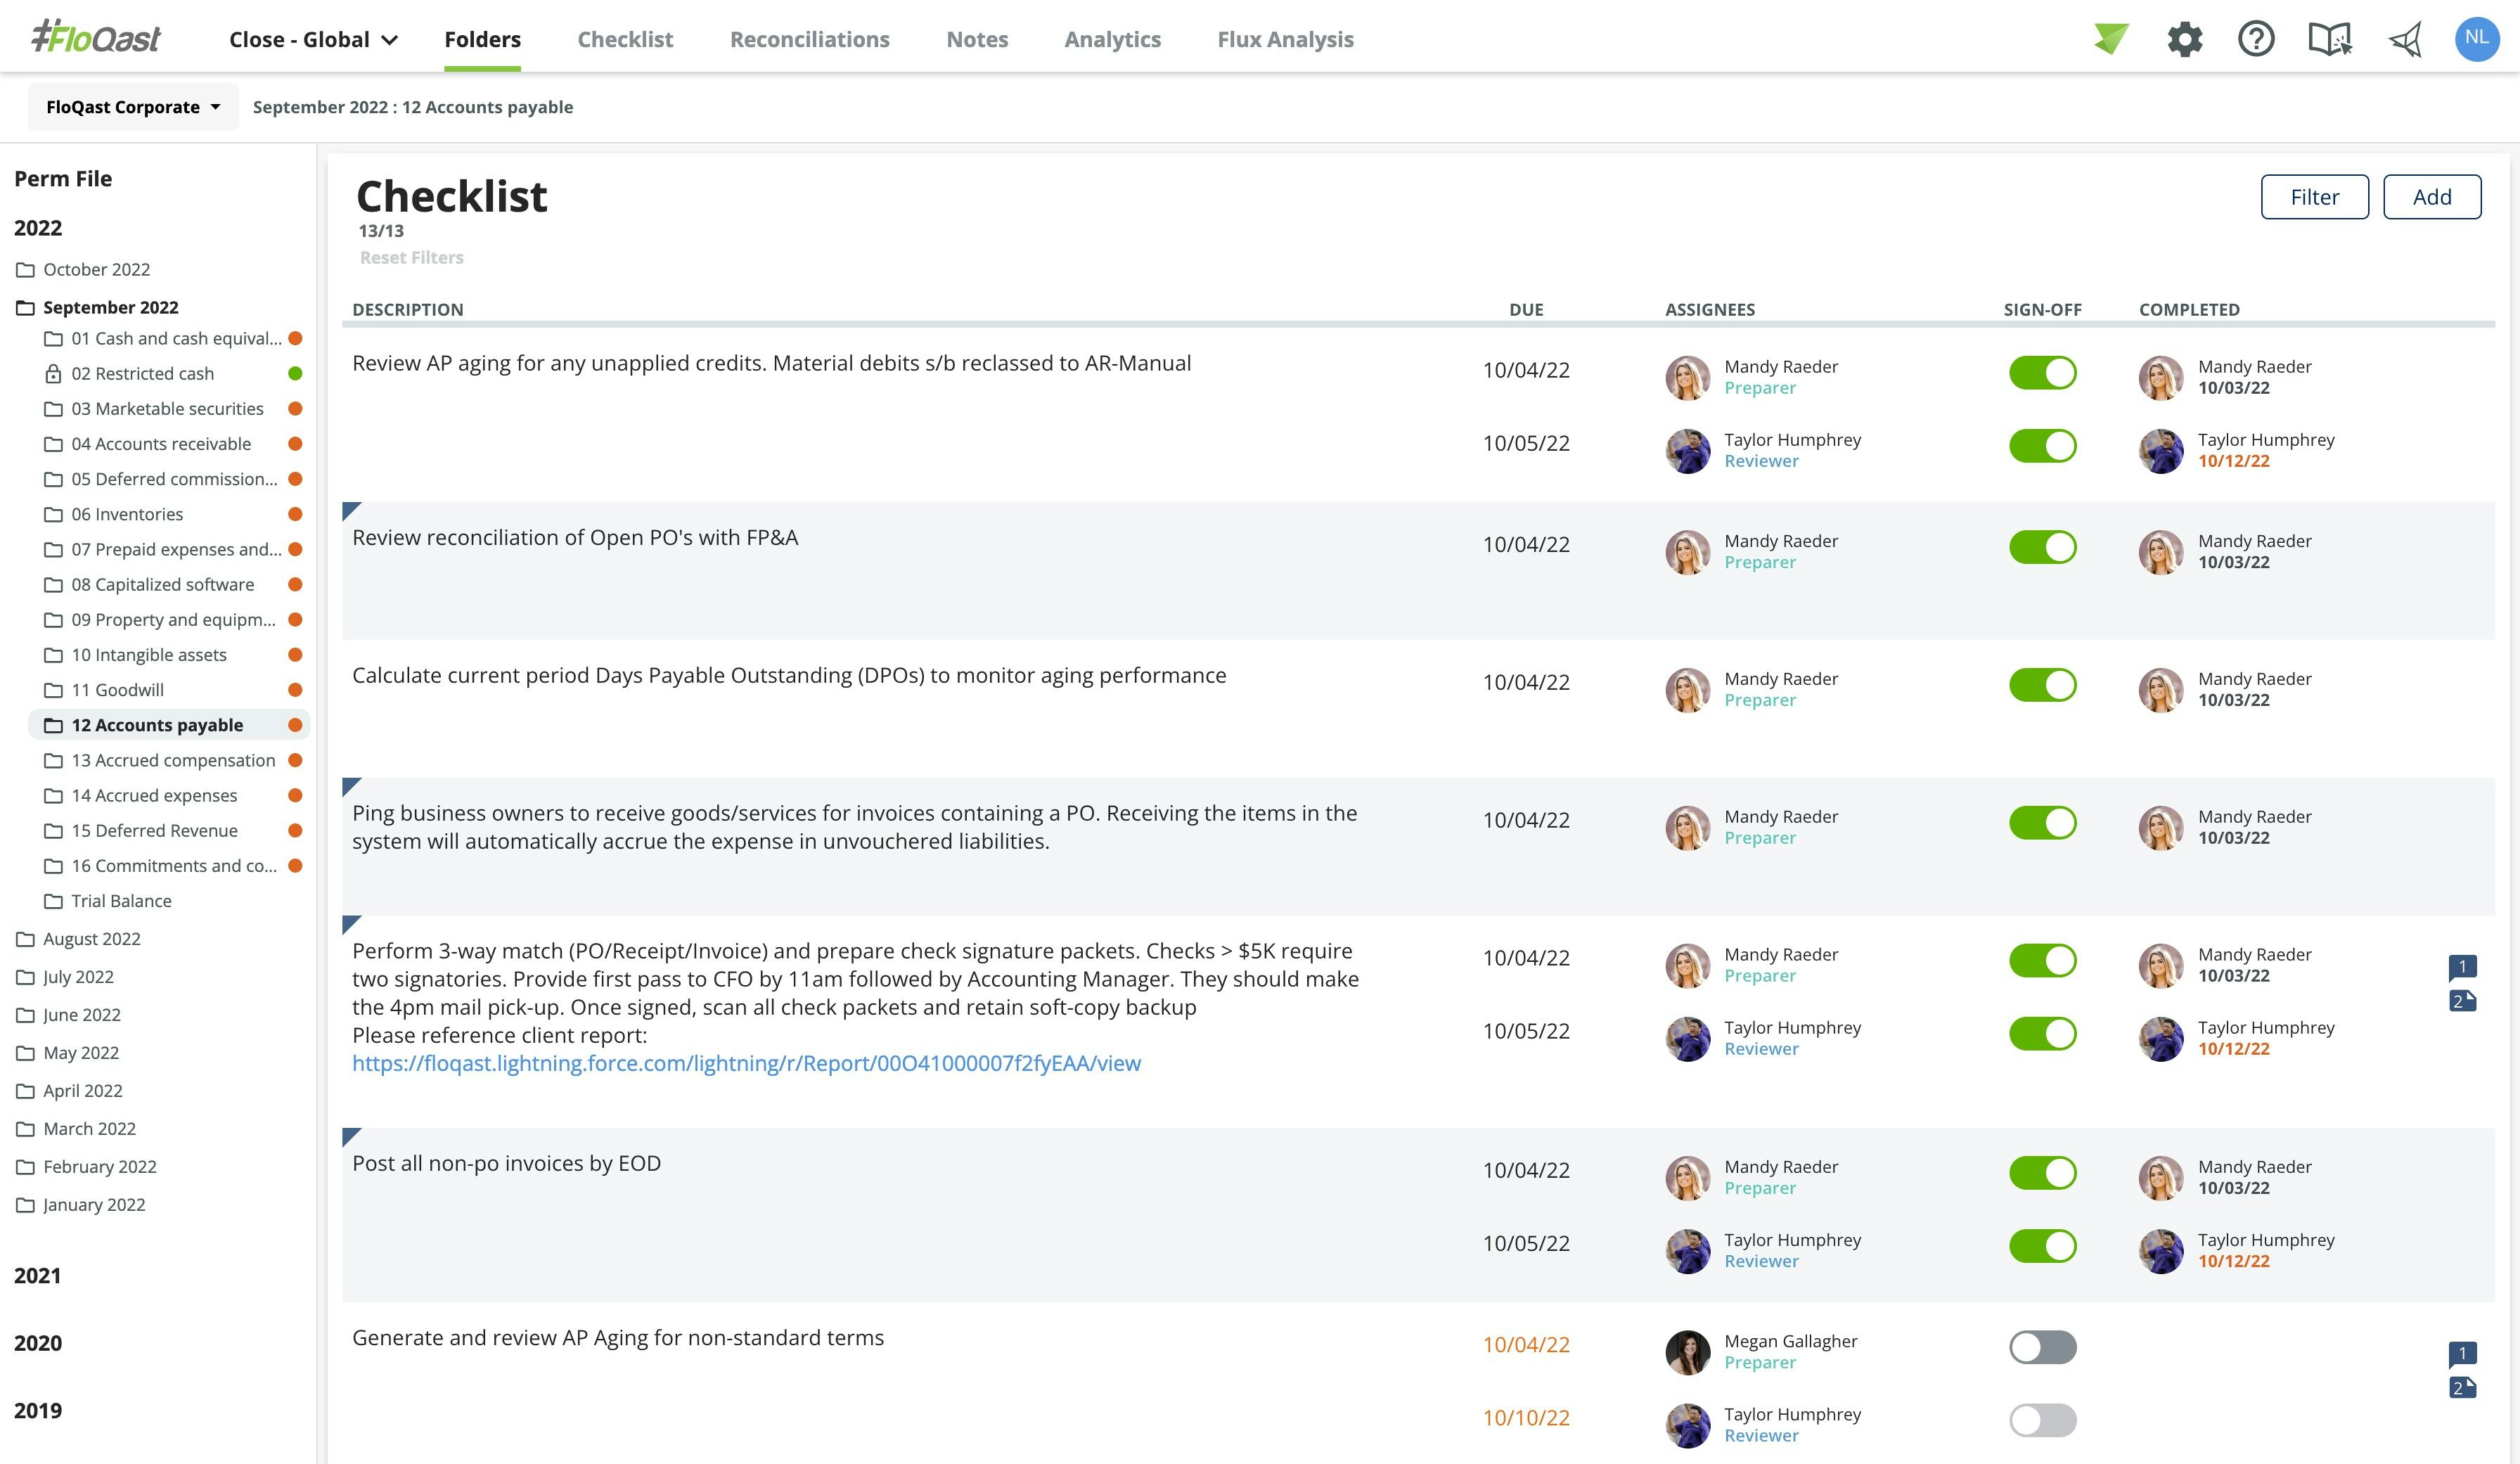Screen dimensions: 2520x1464
Task: Click the Add button
Action: [x=2432, y=196]
